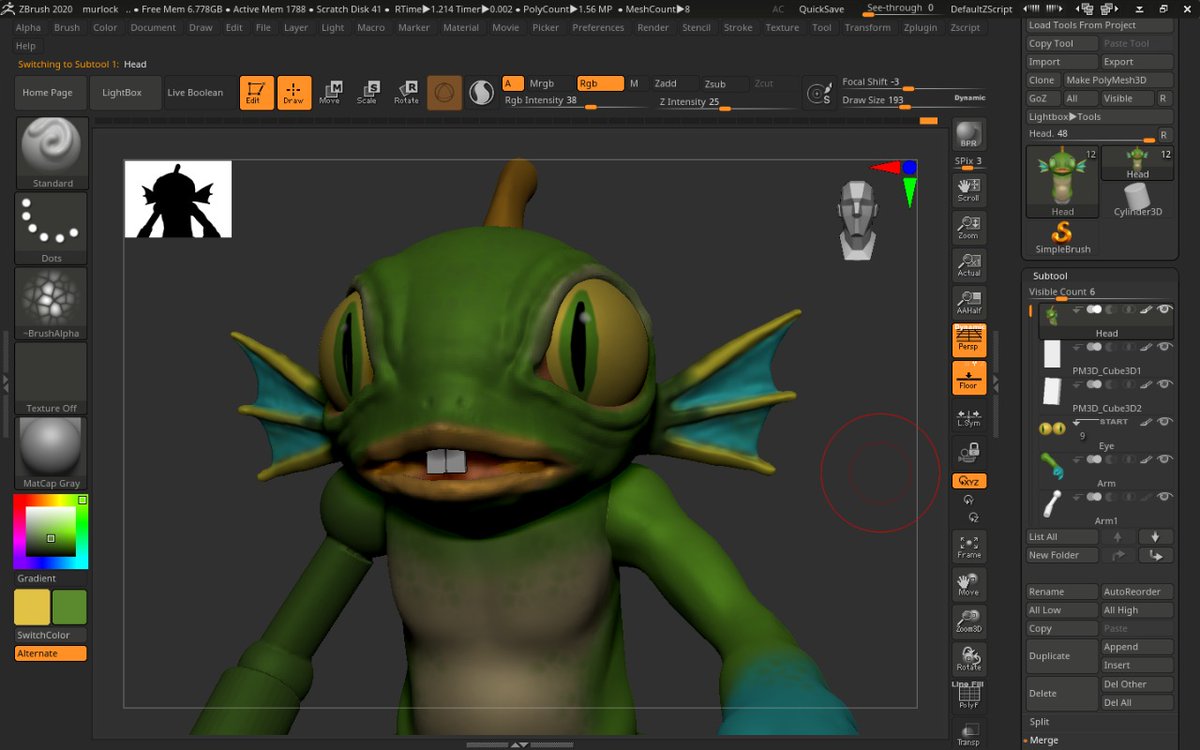Switch to Scale transform mode

point(368,93)
